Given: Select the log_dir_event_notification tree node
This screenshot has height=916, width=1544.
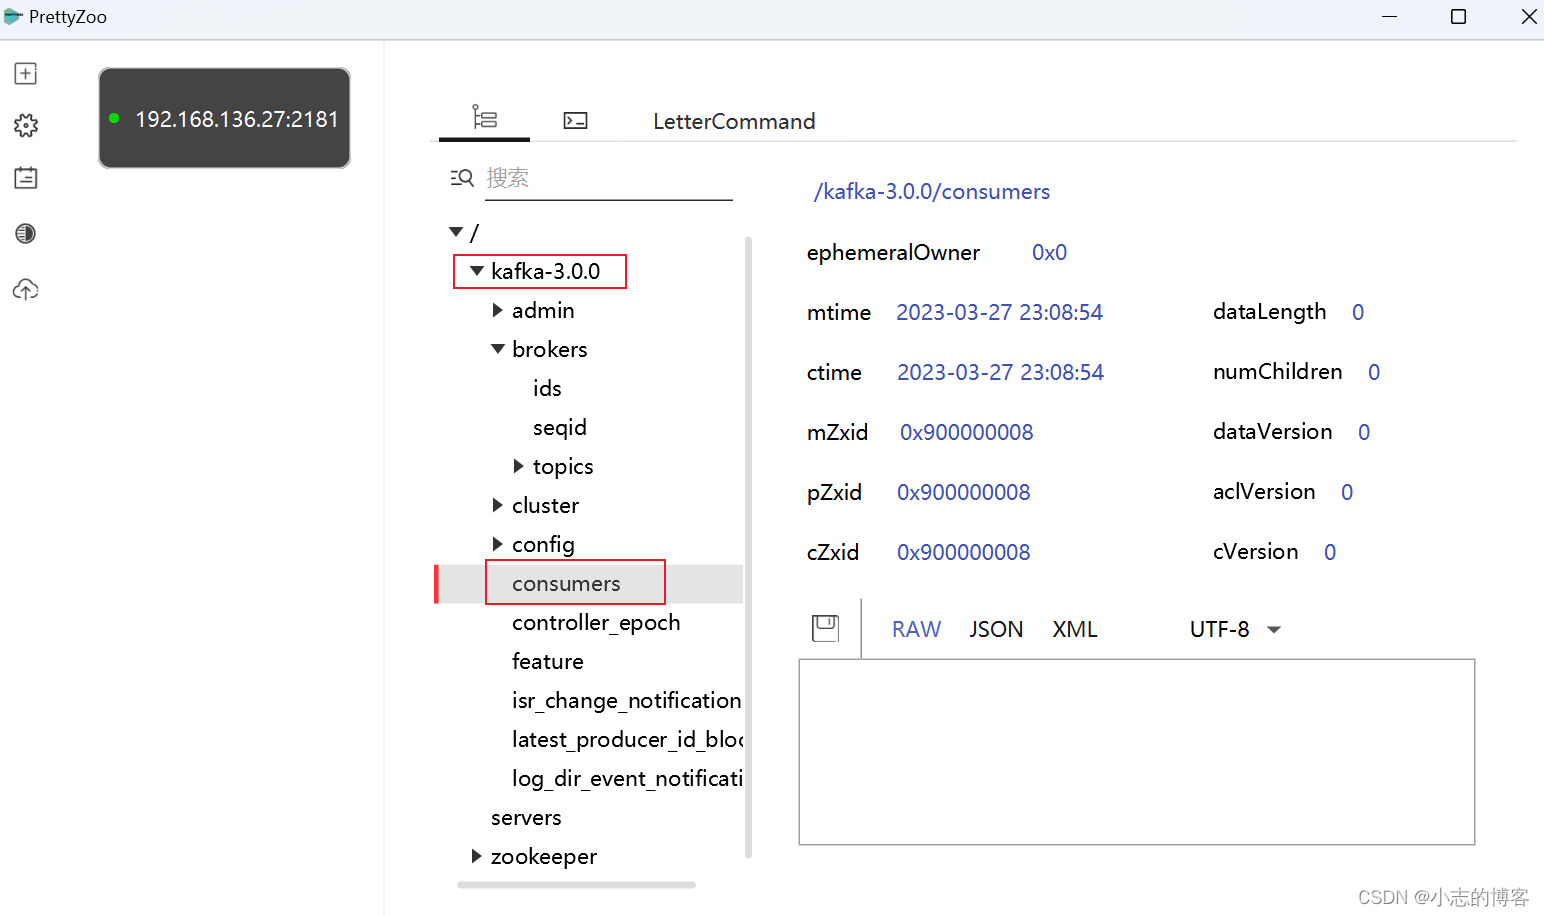Looking at the screenshot, I should point(627,779).
